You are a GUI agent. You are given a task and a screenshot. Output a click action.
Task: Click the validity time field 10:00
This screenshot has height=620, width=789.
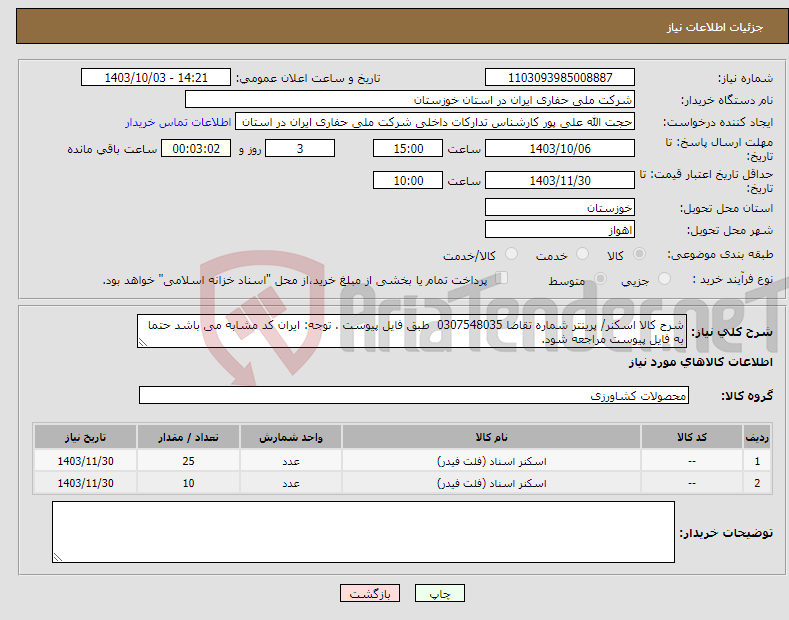coord(408,180)
